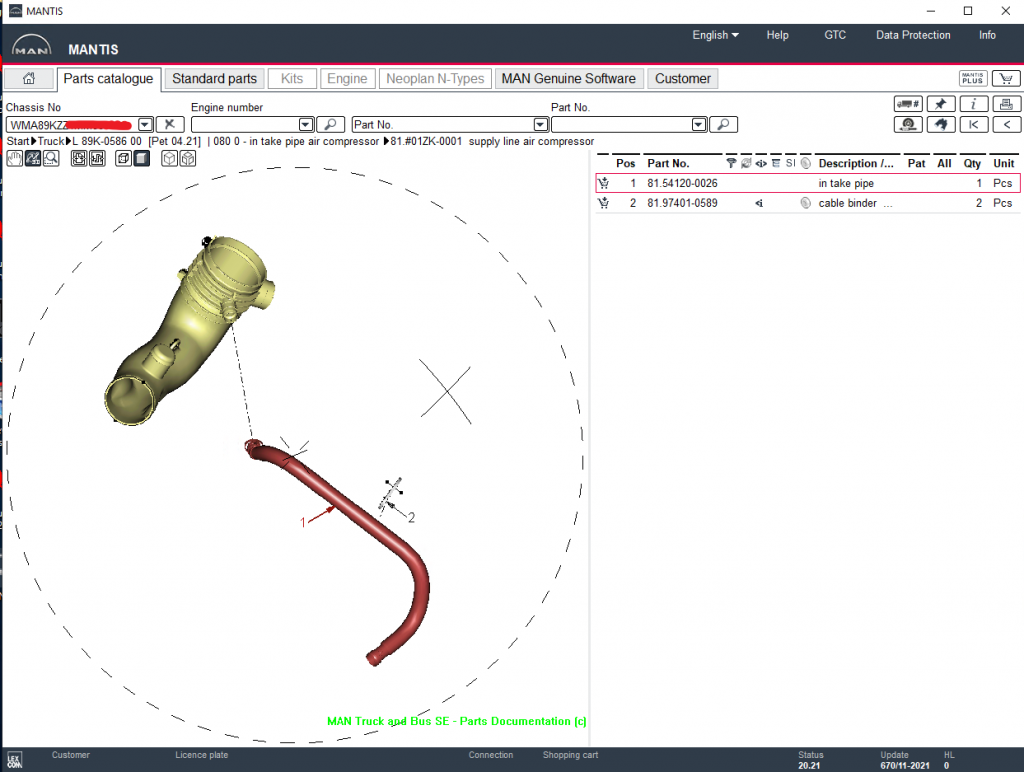Image resolution: width=1024 pixels, height=772 pixels.
Task: Expand the Chassis No dropdown
Action: (x=145, y=125)
